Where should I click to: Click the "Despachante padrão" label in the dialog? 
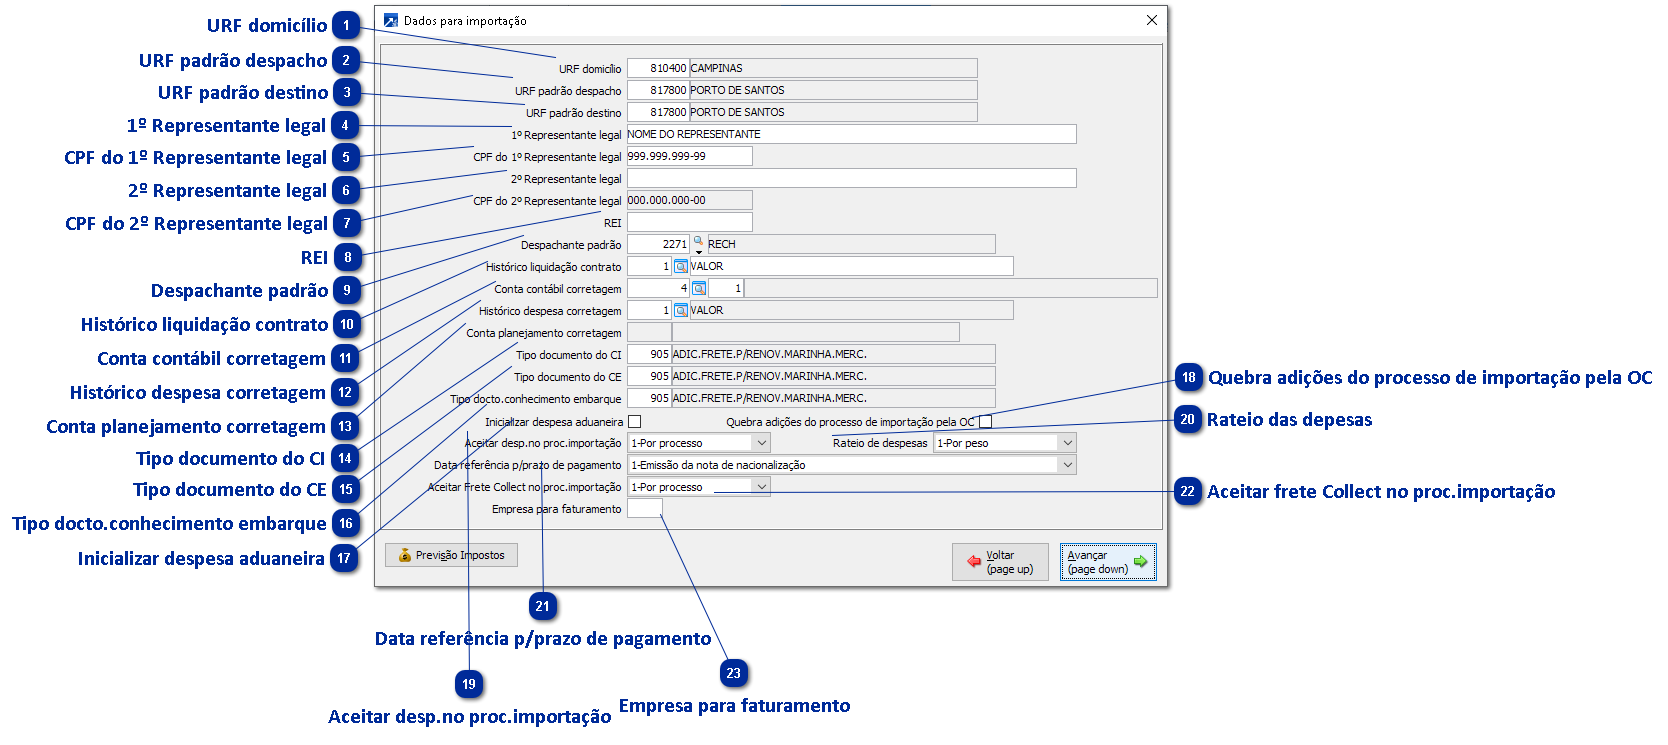tap(571, 245)
